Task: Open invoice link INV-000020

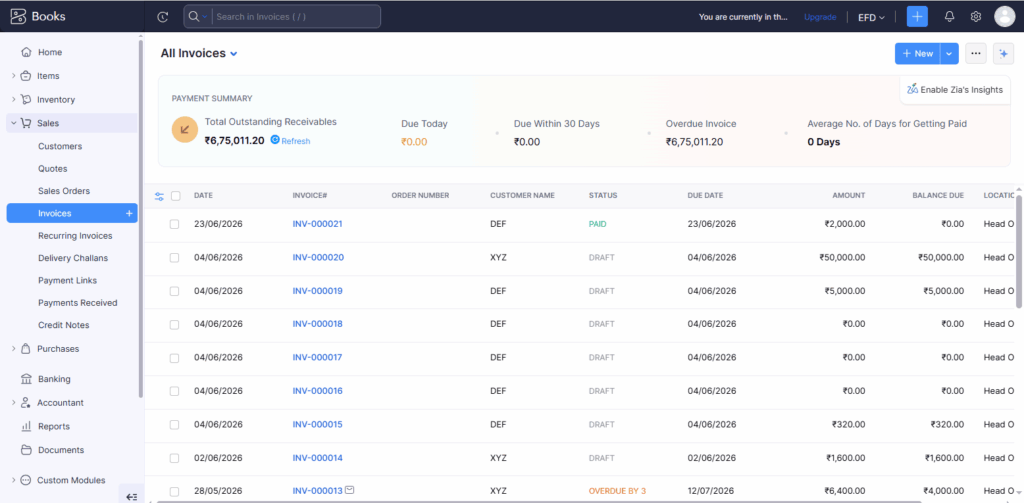Action: coord(318,257)
